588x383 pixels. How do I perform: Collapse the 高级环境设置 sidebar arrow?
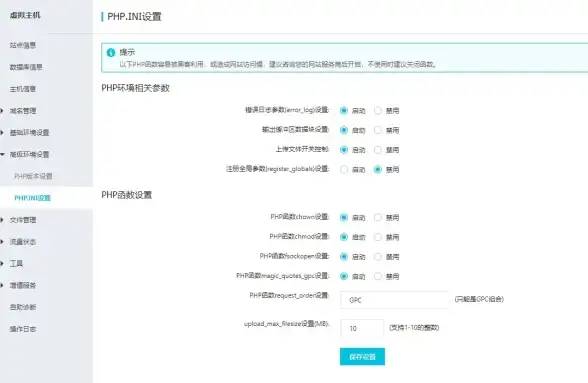click(2, 154)
